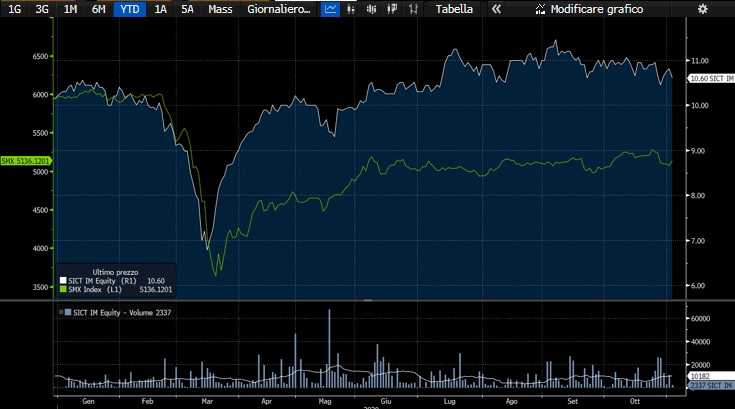This screenshot has height=409, width=735.
Task: Open Modificare grafico
Action: point(597,9)
